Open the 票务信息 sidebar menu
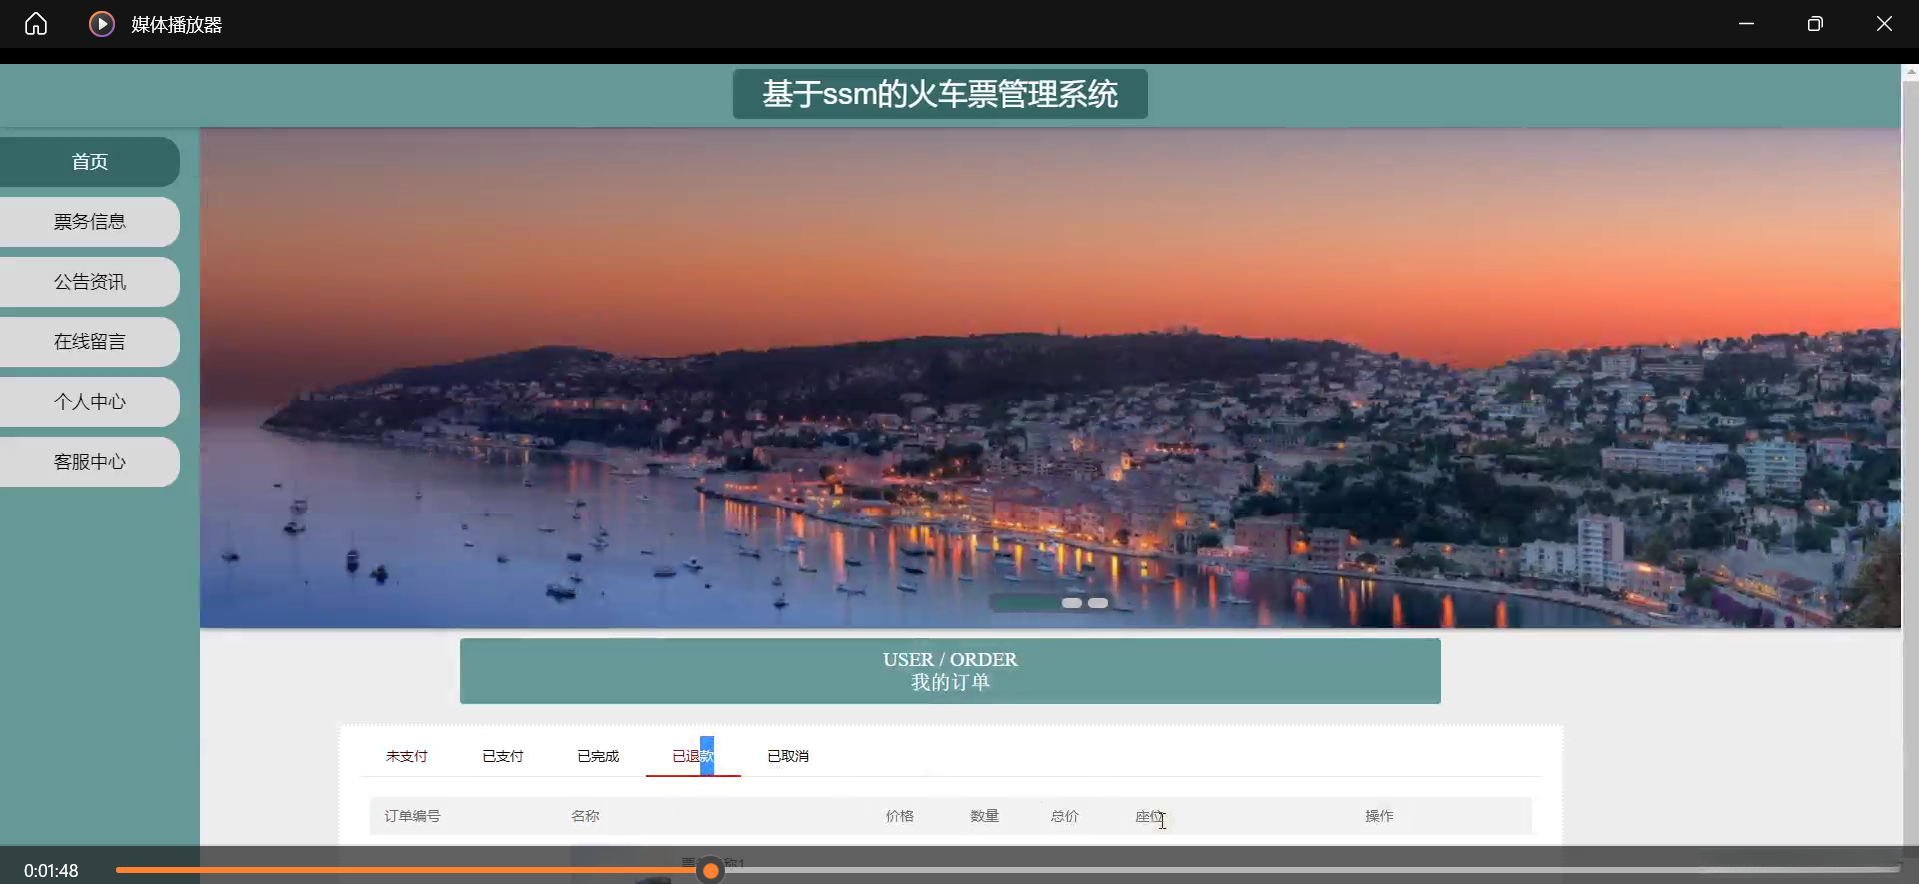 [x=90, y=222]
